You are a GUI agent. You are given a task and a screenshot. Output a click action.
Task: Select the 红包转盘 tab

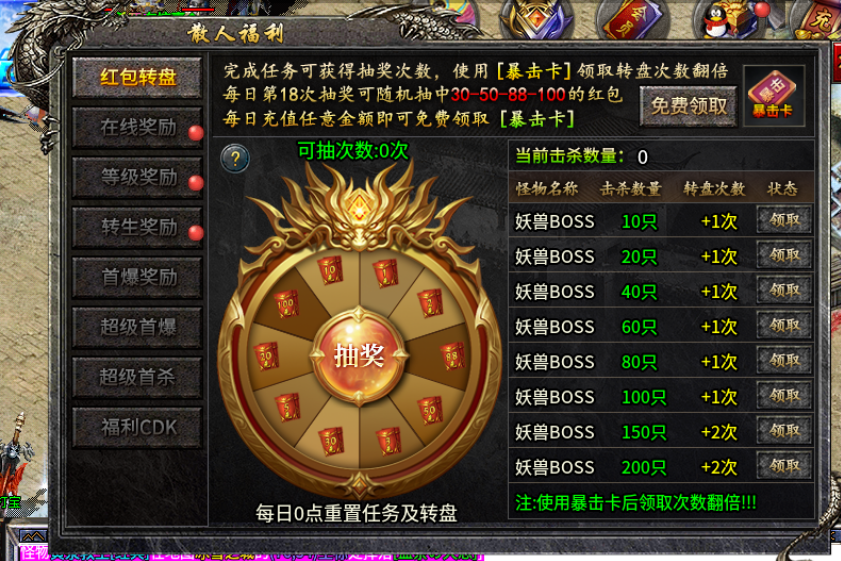pos(137,77)
